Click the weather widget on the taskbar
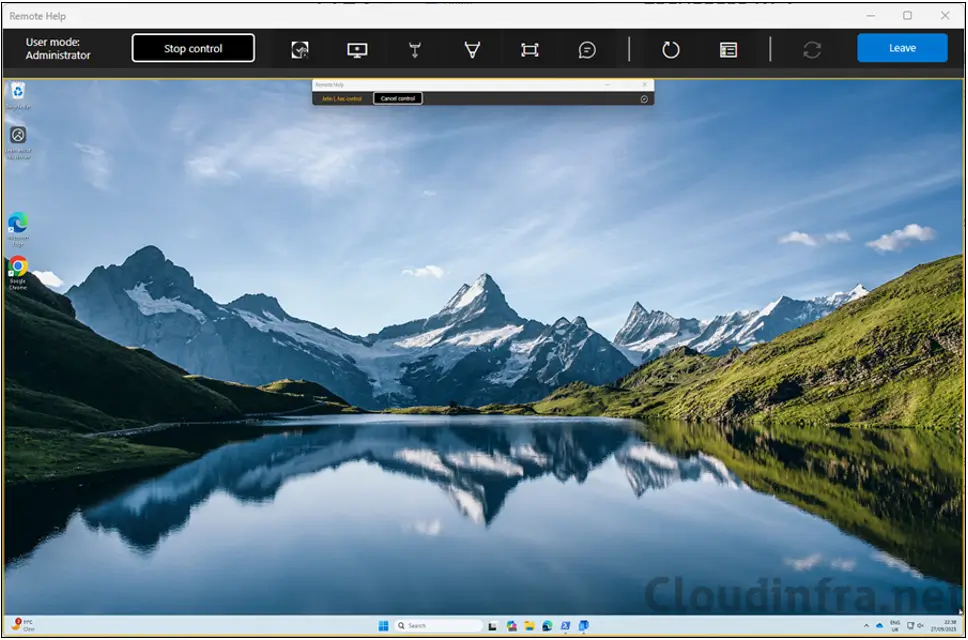The height and width of the screenshot is (640, 968). click(22, 626)
